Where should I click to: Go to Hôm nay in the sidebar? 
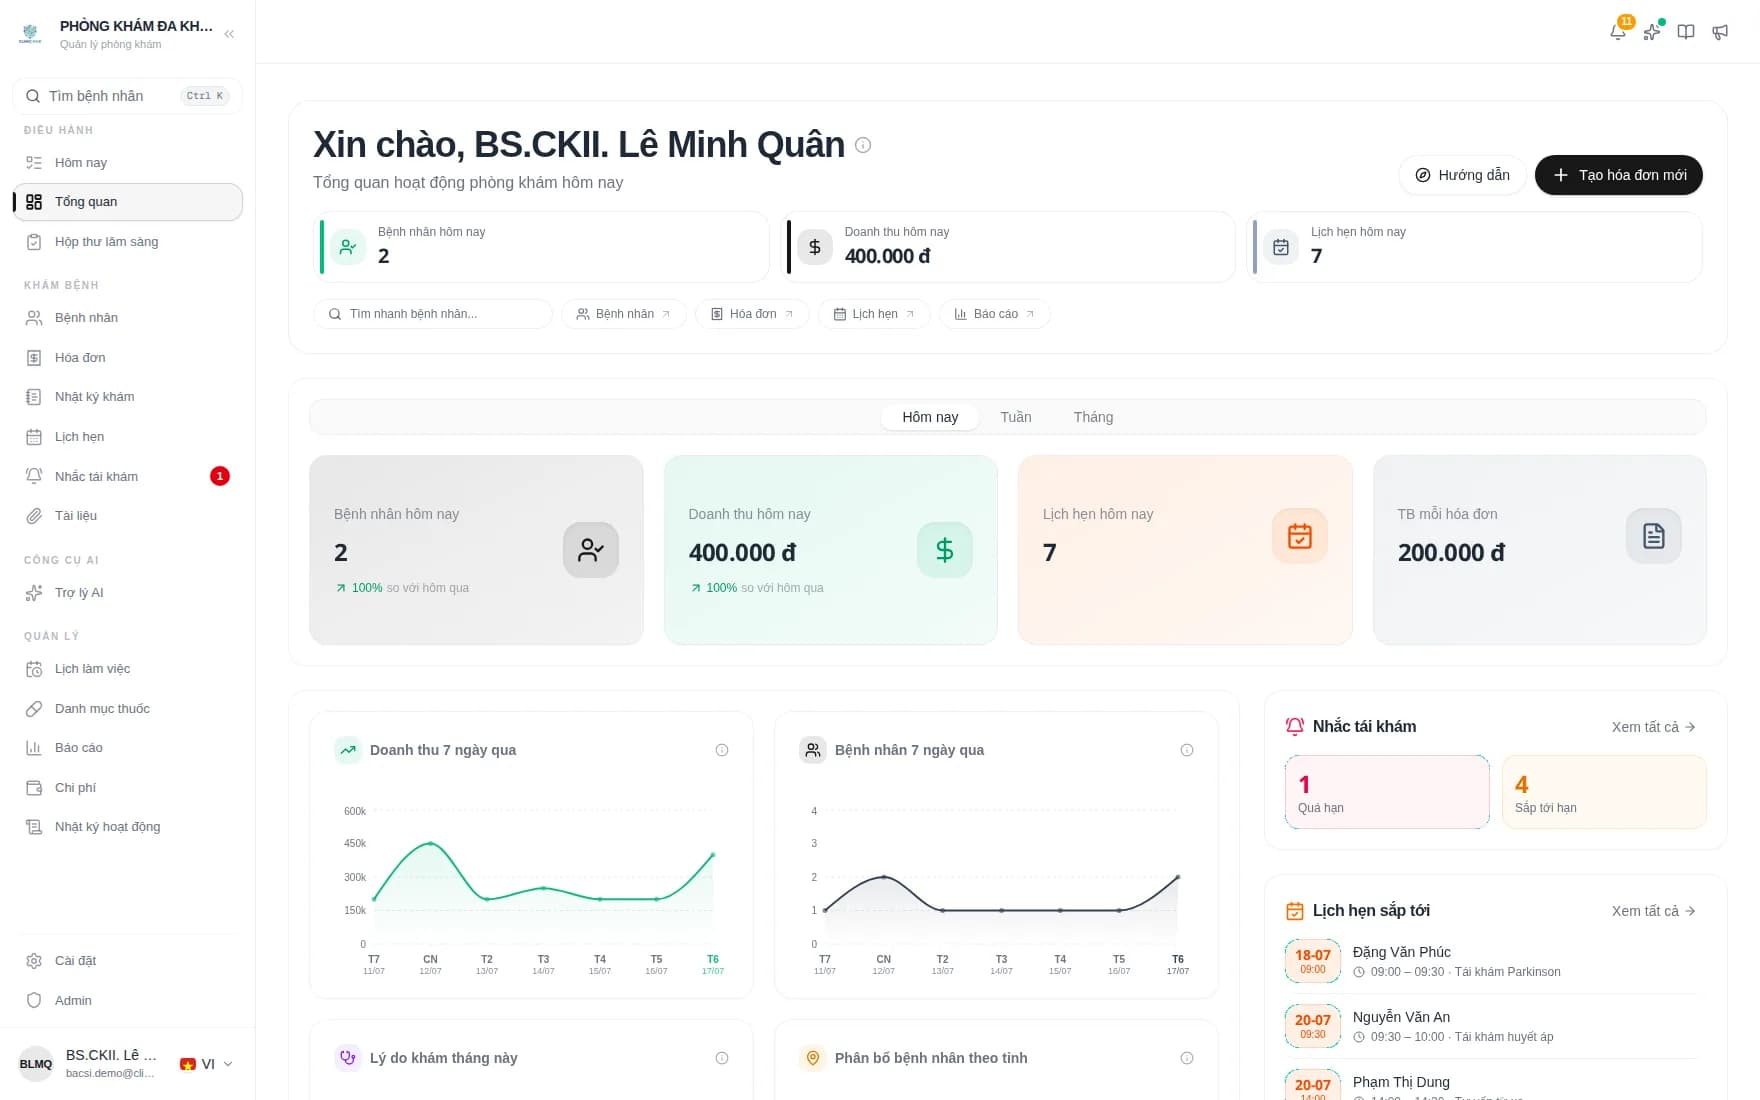tap(128, 163)
